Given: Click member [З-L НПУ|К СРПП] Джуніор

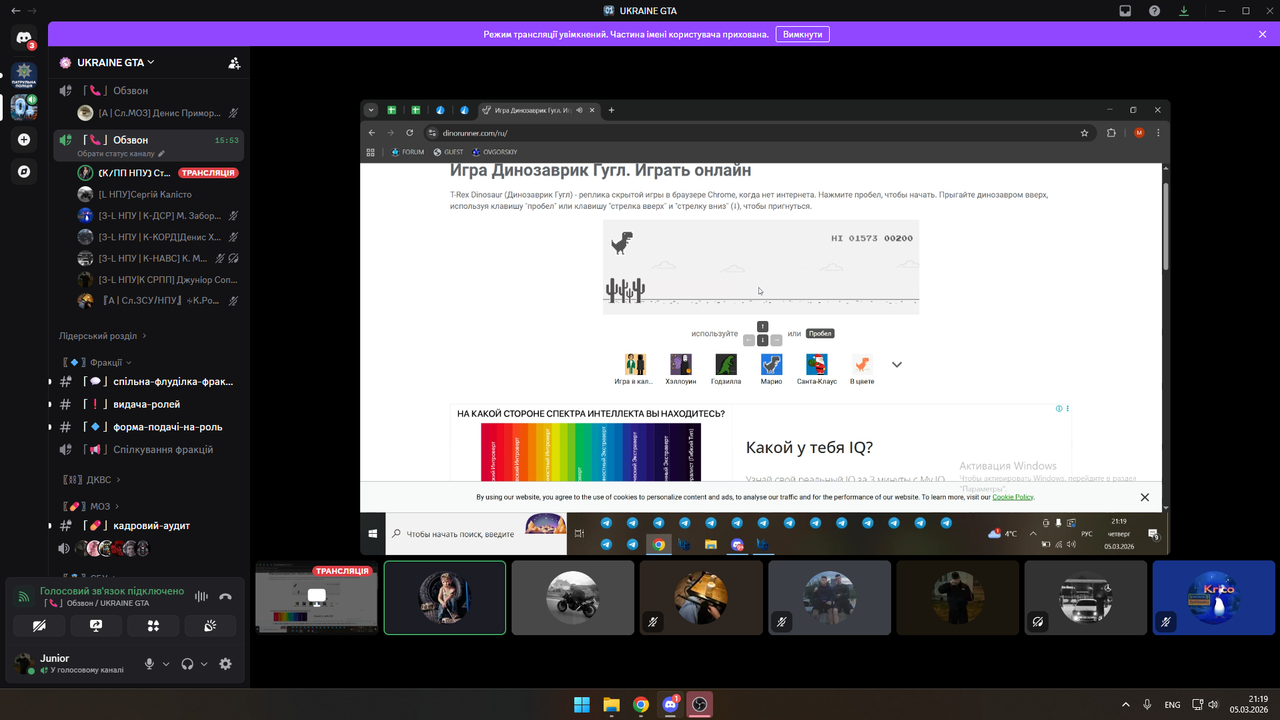Looking at the screenshot, I should (x=158, y=279).
